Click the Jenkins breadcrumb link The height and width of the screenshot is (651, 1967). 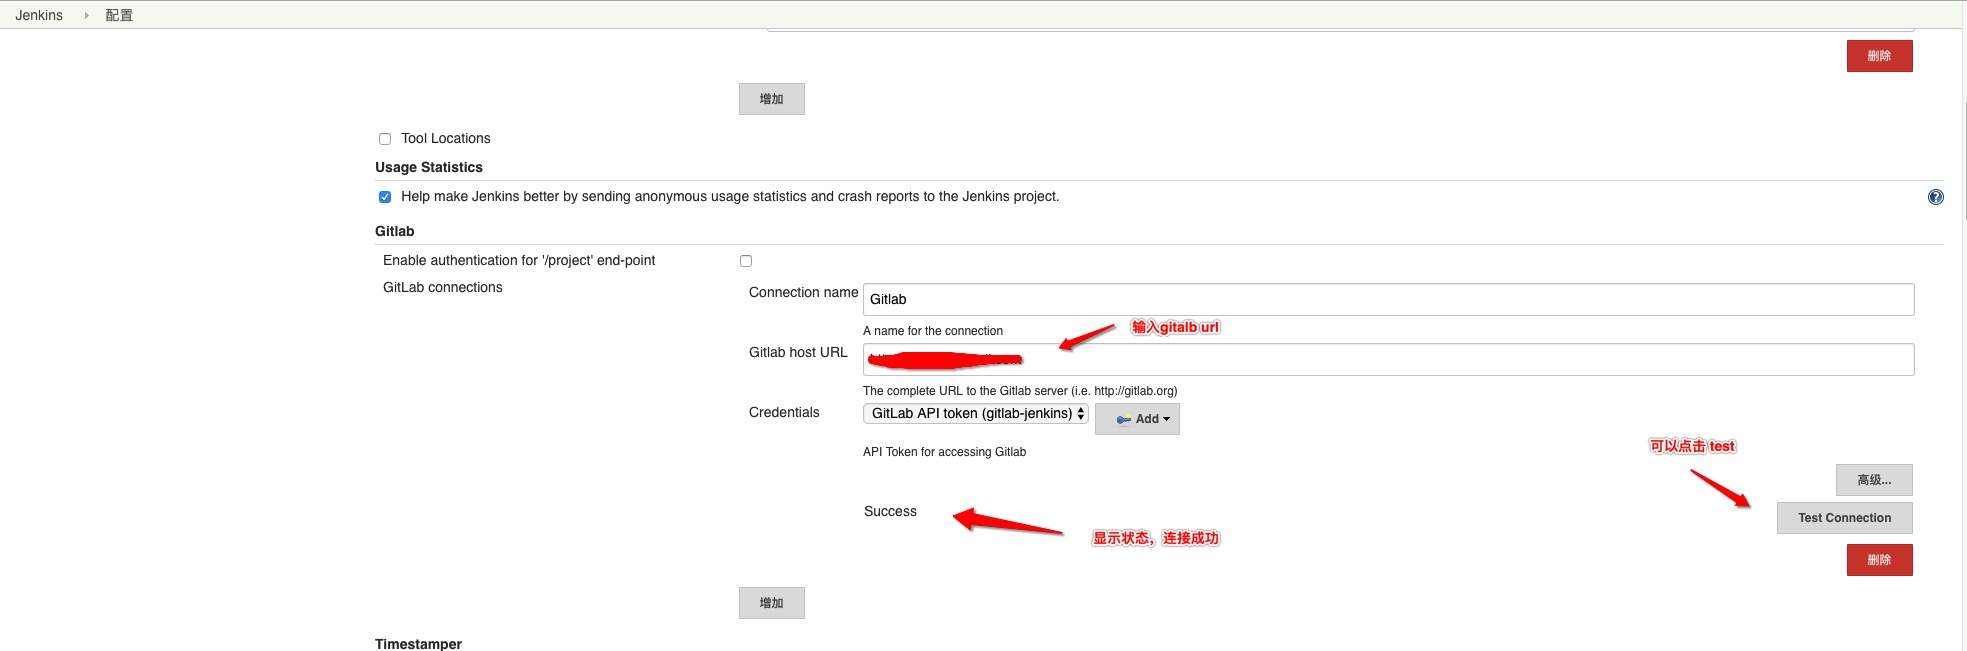click(x=39, y=15)
